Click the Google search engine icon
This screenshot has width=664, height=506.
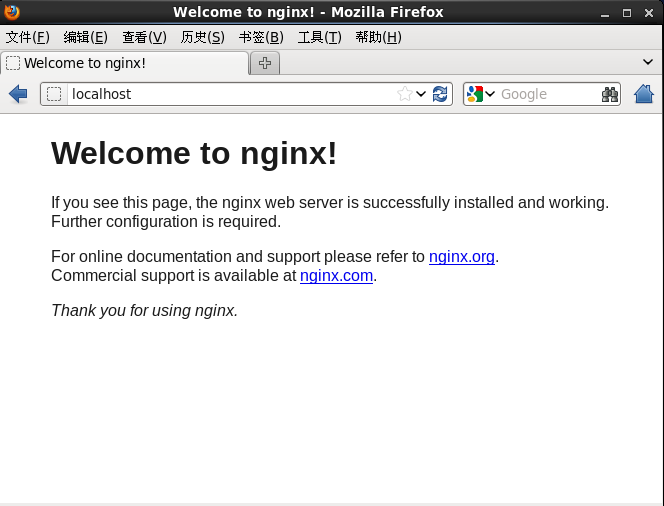click(475, 94)
